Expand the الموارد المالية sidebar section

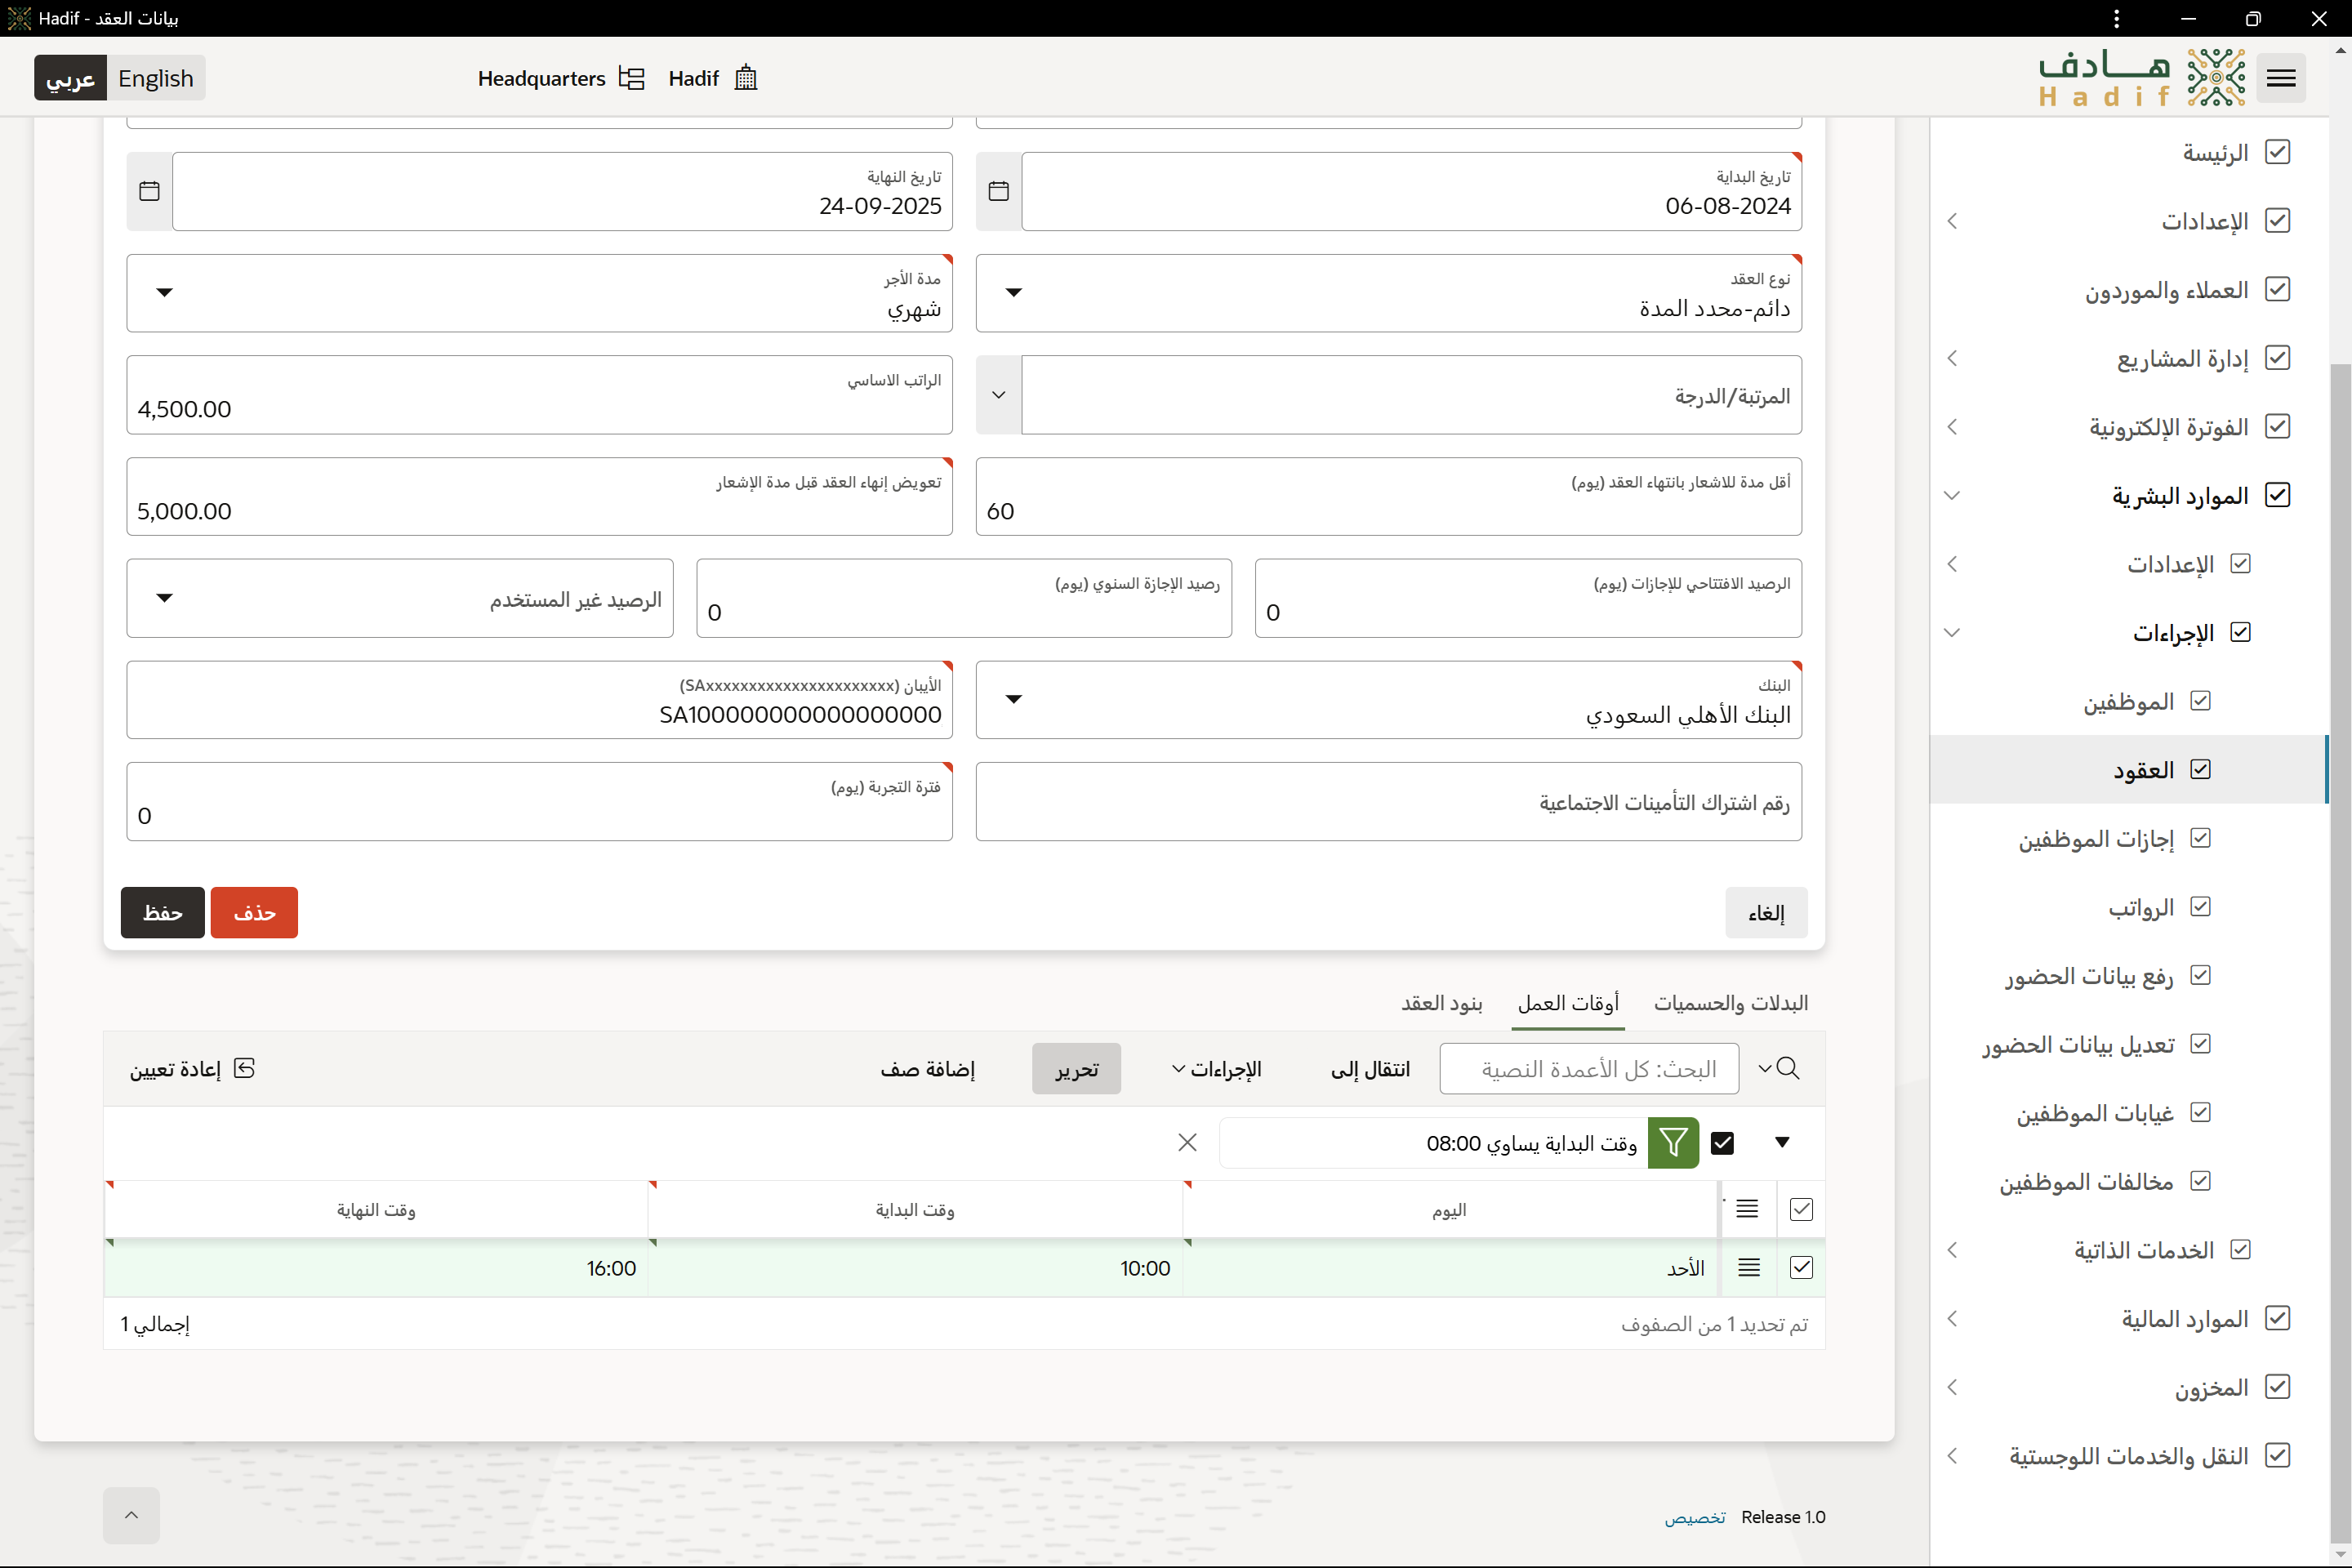pyautogui.click(x=1952, y=1318)
